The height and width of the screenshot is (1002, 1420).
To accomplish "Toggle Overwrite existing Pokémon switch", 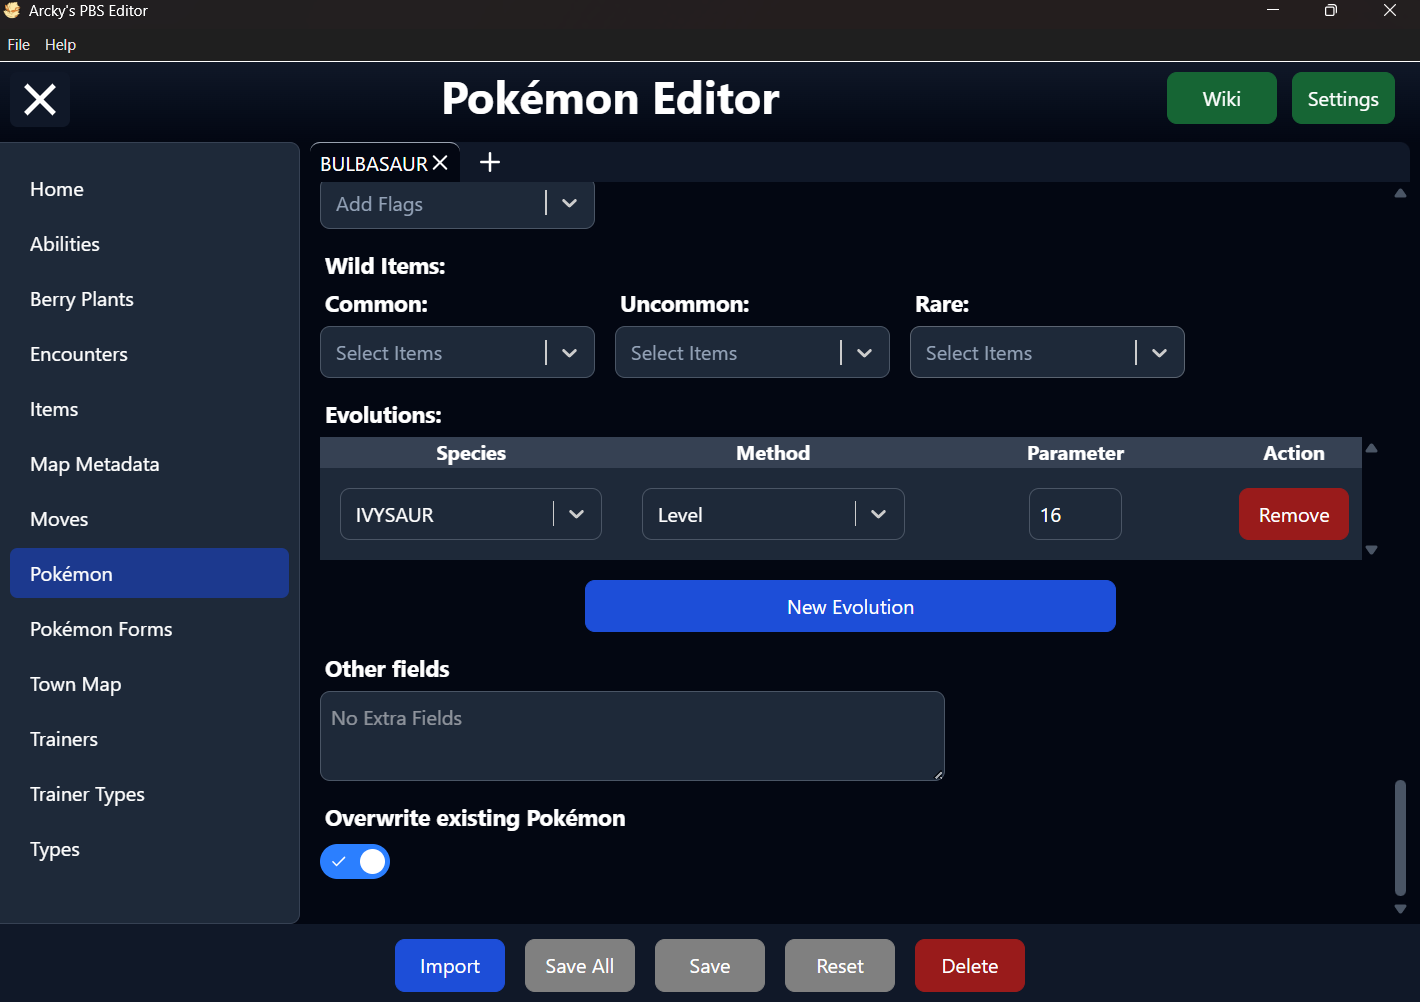I will click(x=355, y=861).
